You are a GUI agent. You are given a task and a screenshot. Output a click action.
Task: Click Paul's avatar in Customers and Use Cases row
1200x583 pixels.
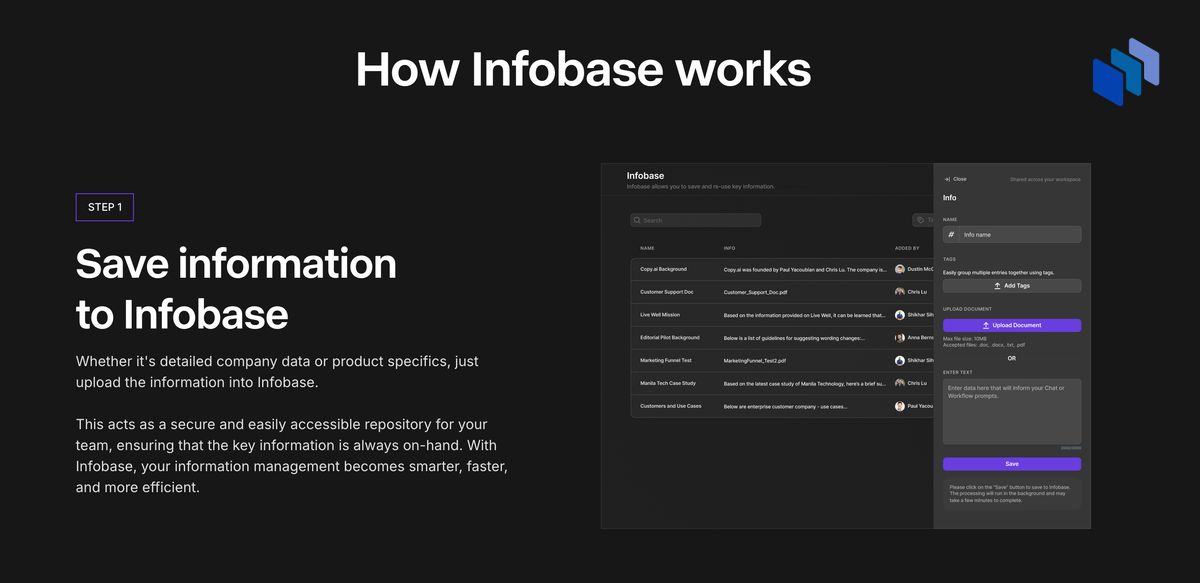coord(900,406)
